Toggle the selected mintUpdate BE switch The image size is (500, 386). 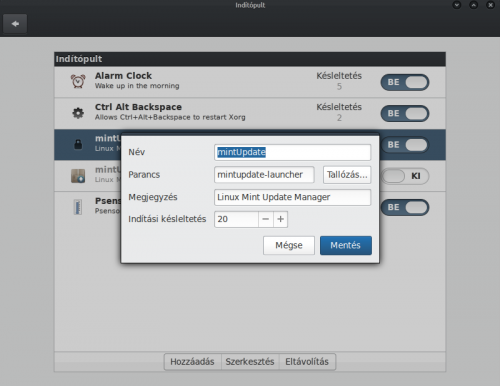[405, 145]
